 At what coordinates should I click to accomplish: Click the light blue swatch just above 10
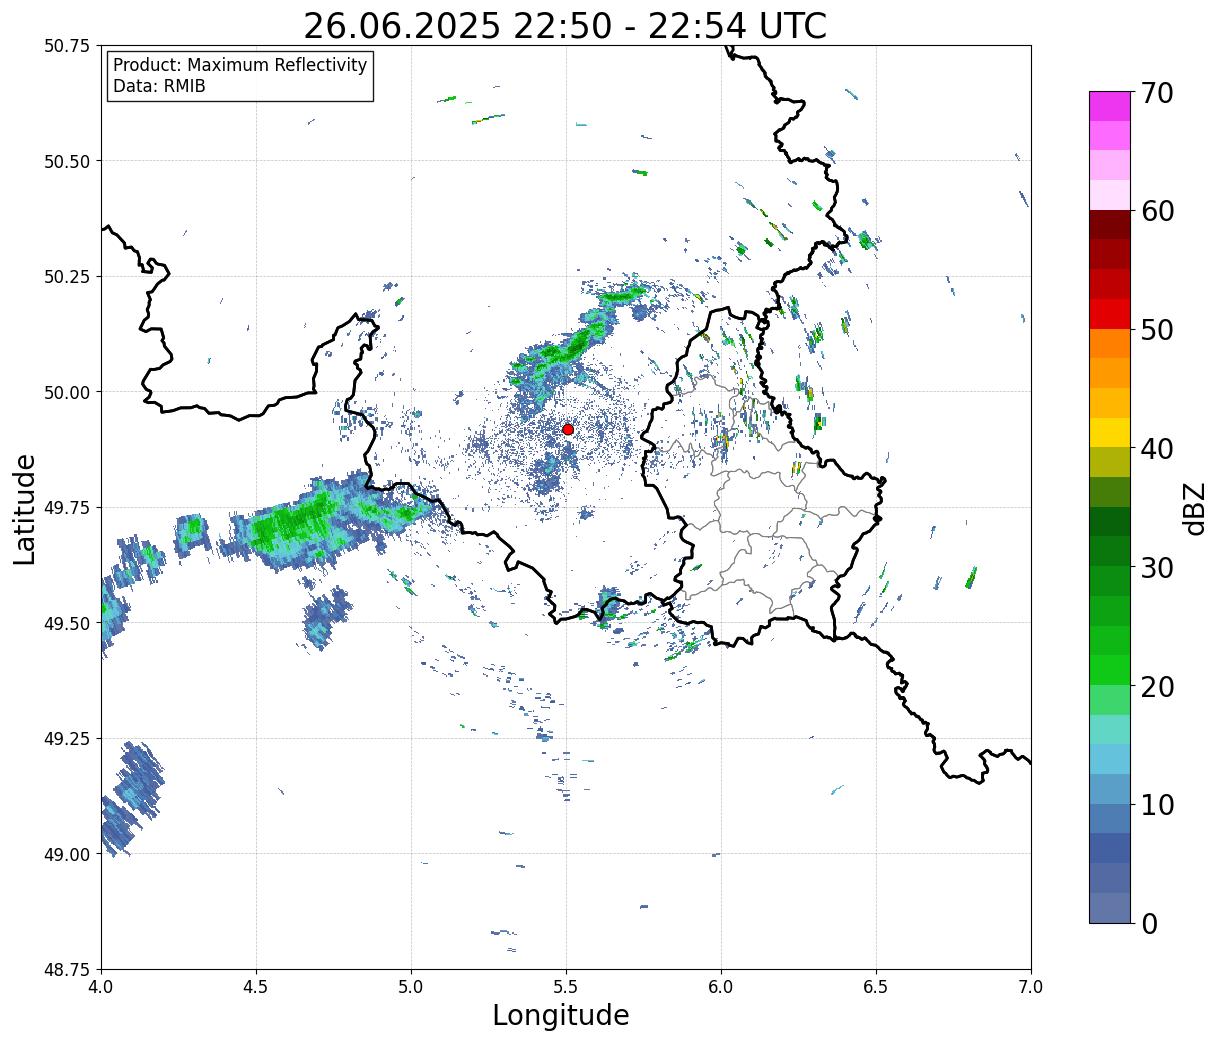(x=1110, y=789)
